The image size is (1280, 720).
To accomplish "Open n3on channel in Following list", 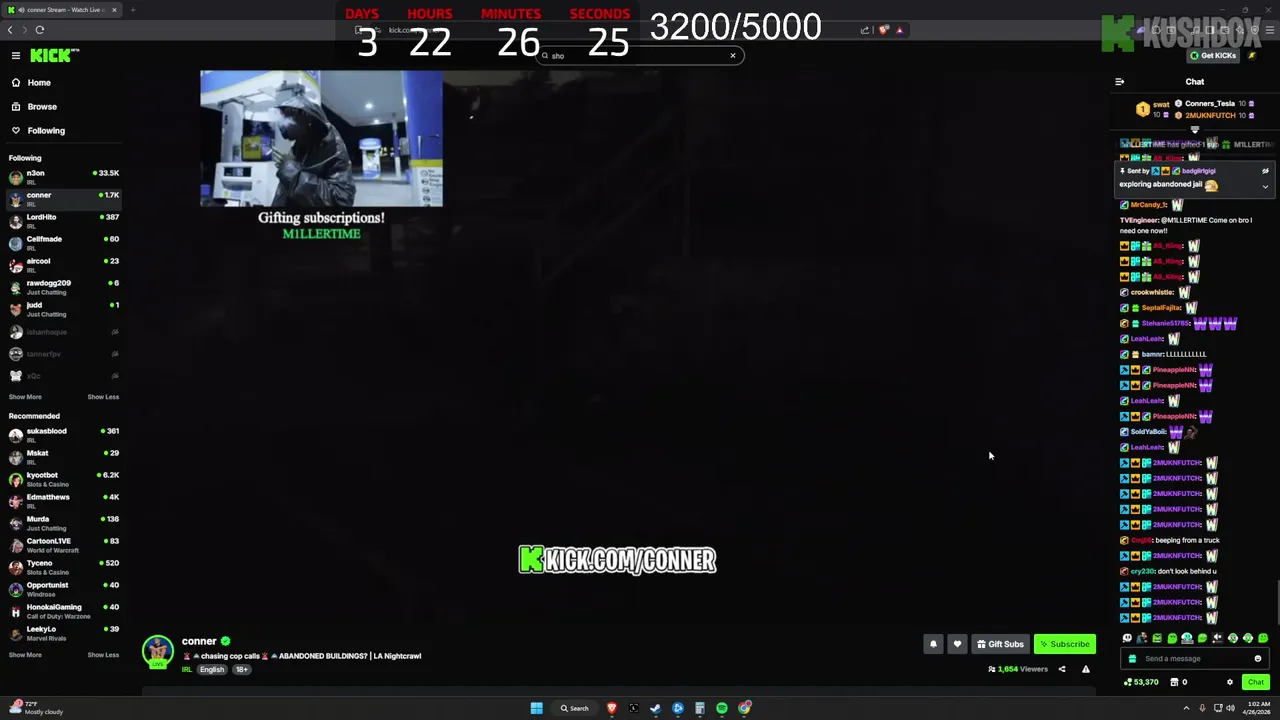I will coord(64,176).
